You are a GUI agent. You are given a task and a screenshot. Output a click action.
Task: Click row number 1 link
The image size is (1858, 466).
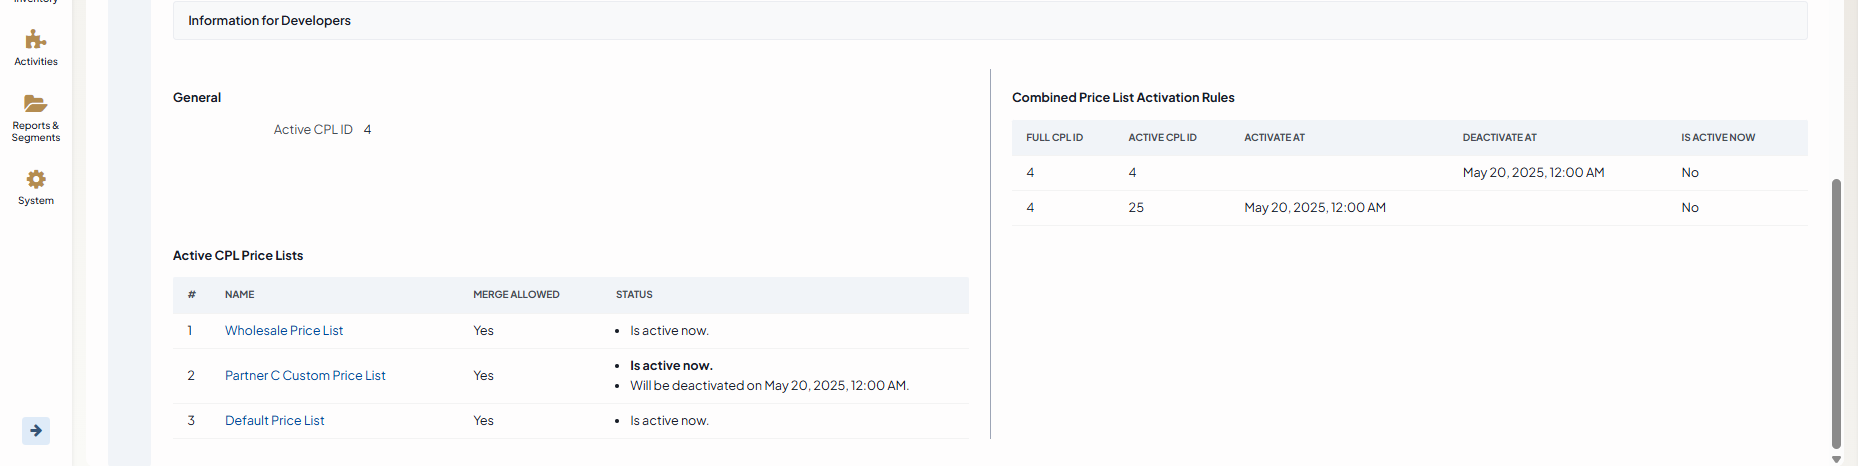190,331
